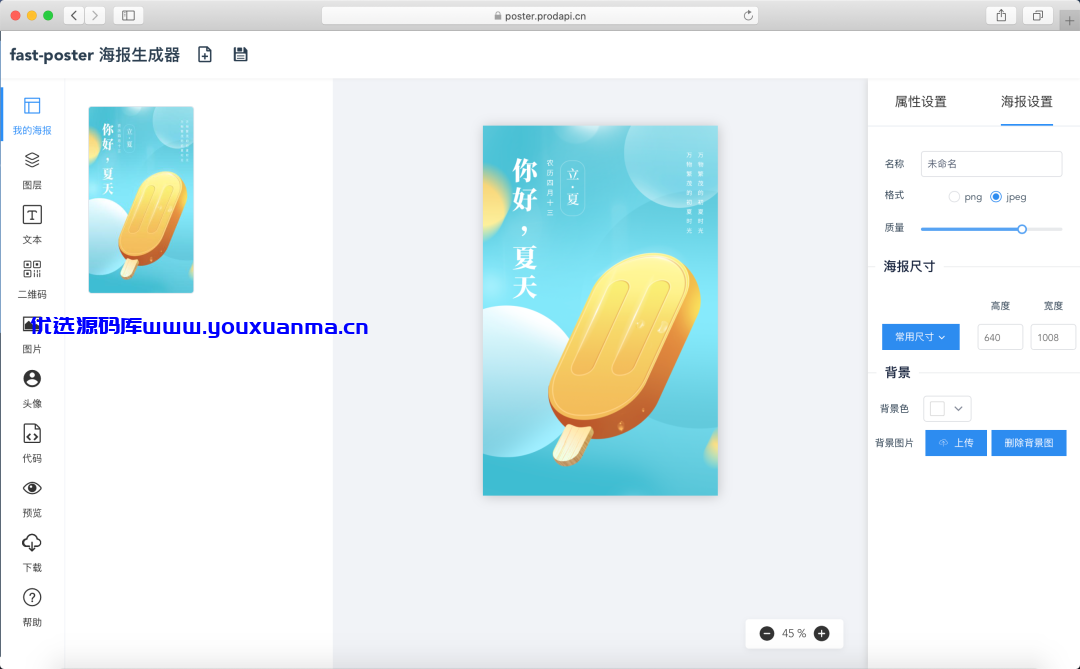Open the 代码 code icon
Image resolution: width=1080 pixels, height=669 pixels.
pyautogui.click(x=32, y=433)
